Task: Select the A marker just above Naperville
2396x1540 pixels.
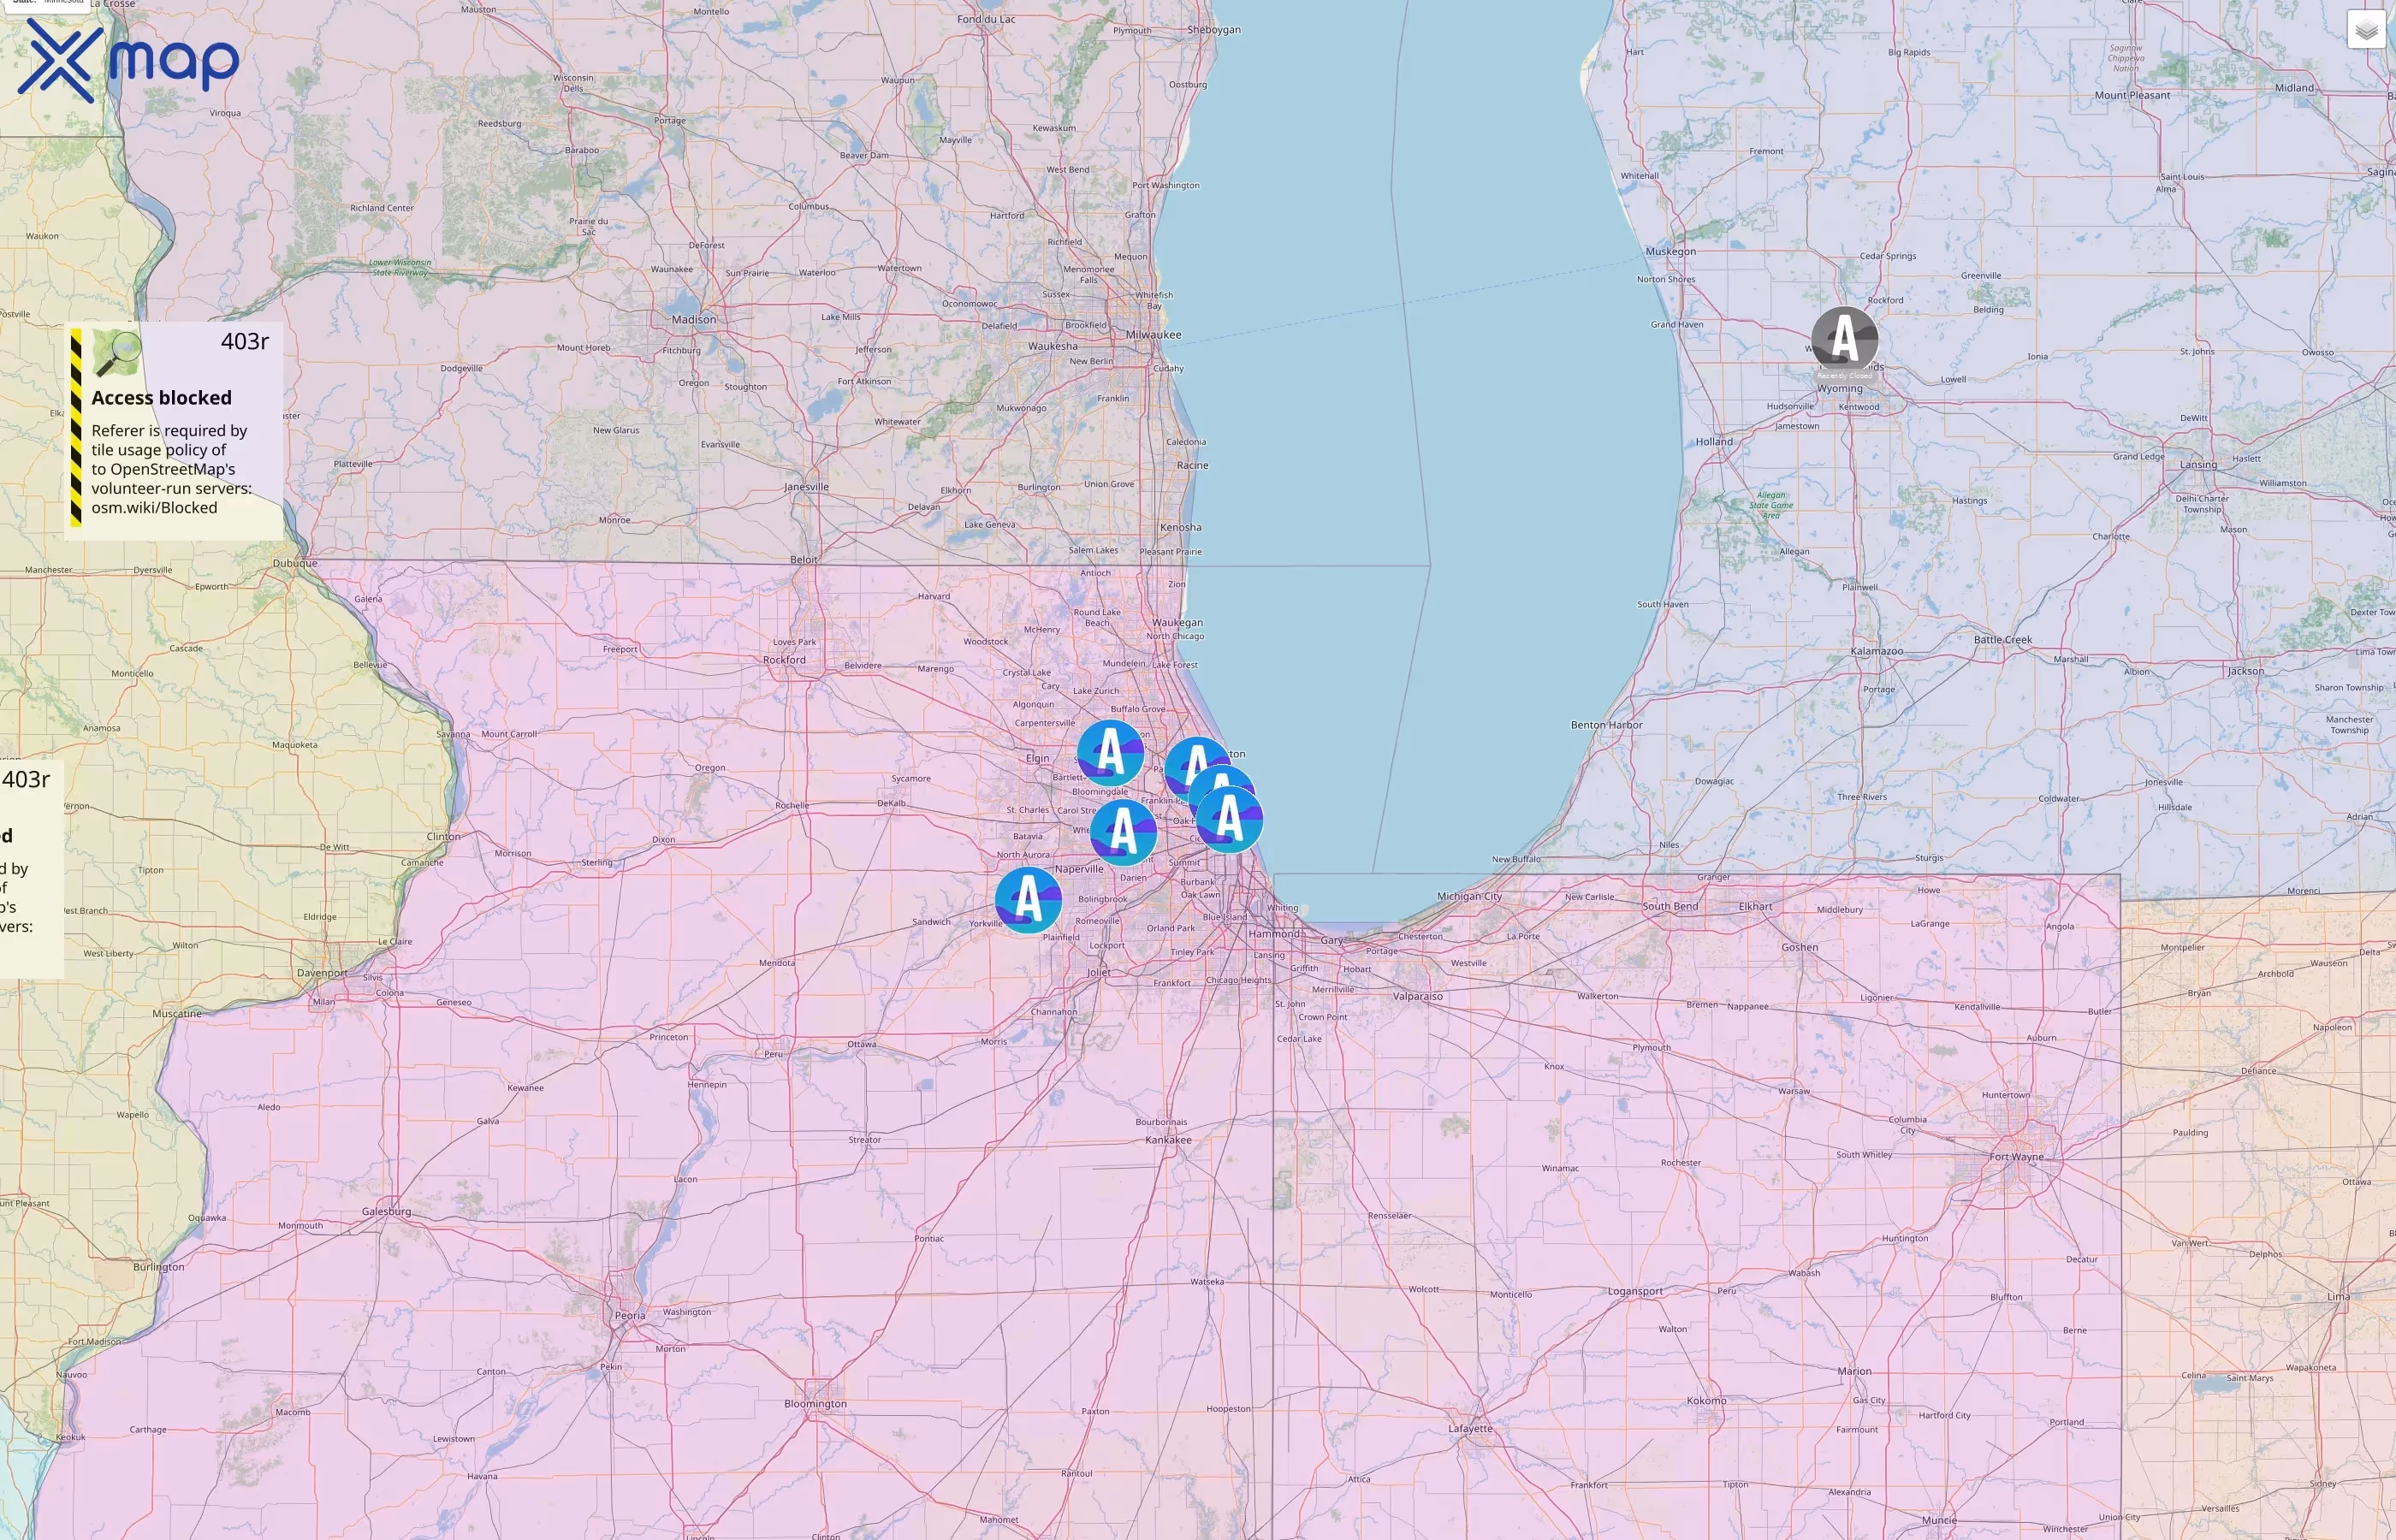Action: (x=1123, y=832)
